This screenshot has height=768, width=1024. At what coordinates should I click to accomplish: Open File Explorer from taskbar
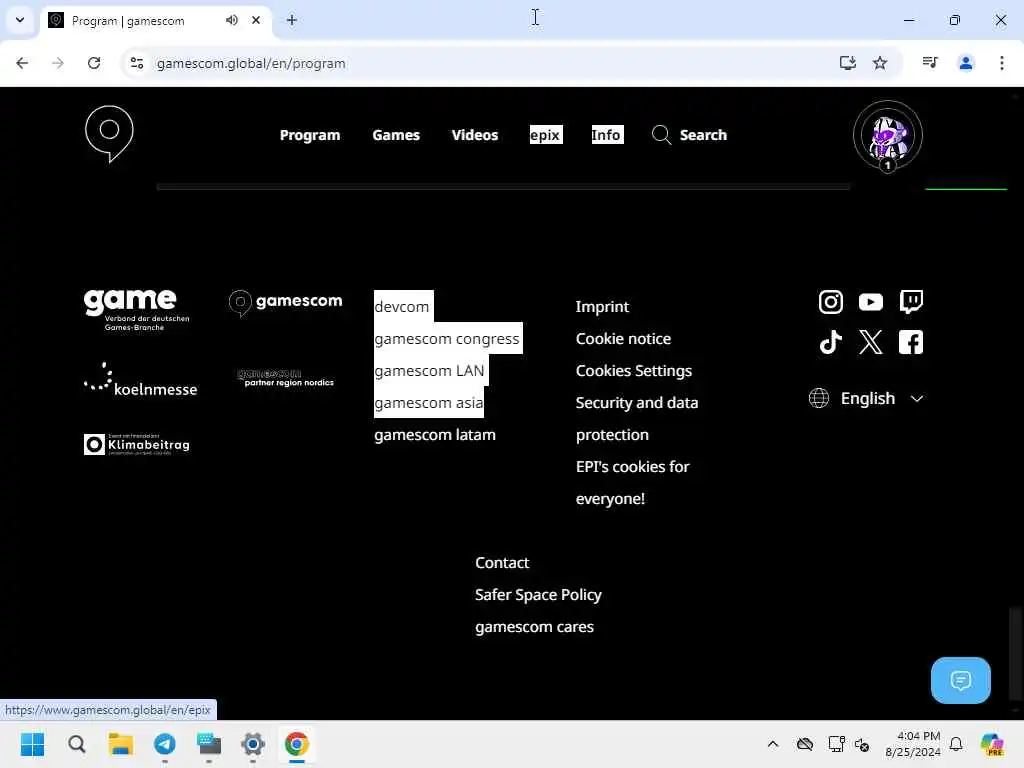[x=121, y=744]
